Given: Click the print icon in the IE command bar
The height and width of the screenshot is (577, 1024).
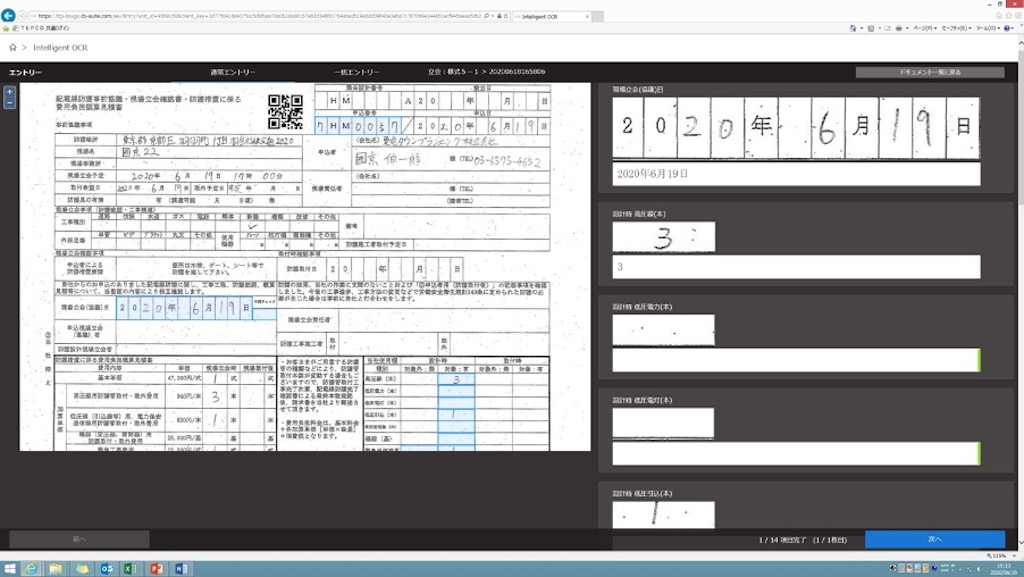Looking at the screenshot, I should point(899,28).
